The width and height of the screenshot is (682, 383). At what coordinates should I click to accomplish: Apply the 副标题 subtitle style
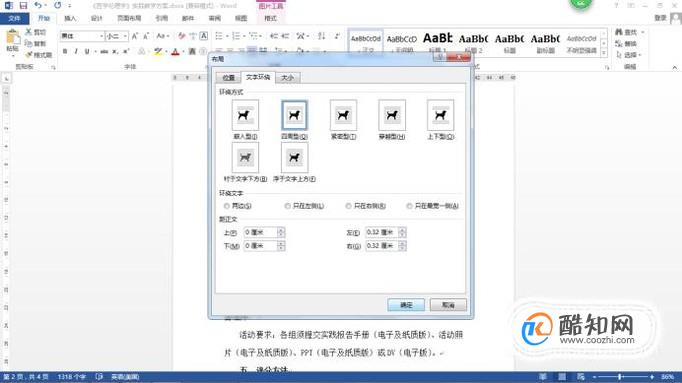545,43
